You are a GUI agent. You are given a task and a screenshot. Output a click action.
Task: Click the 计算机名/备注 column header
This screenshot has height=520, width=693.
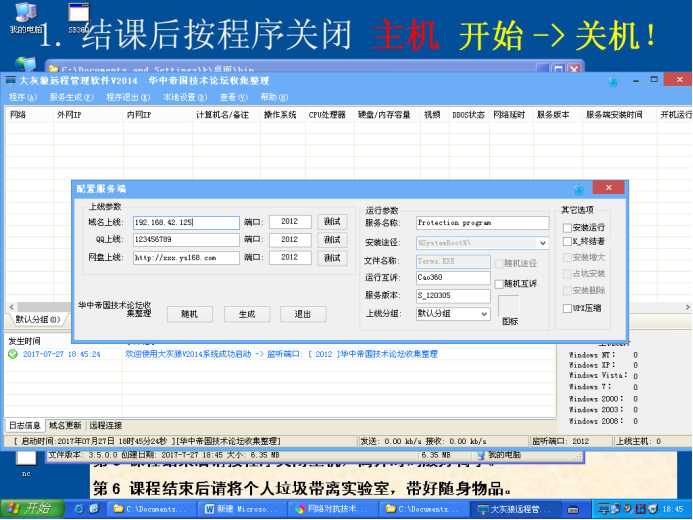pos(222,115)
